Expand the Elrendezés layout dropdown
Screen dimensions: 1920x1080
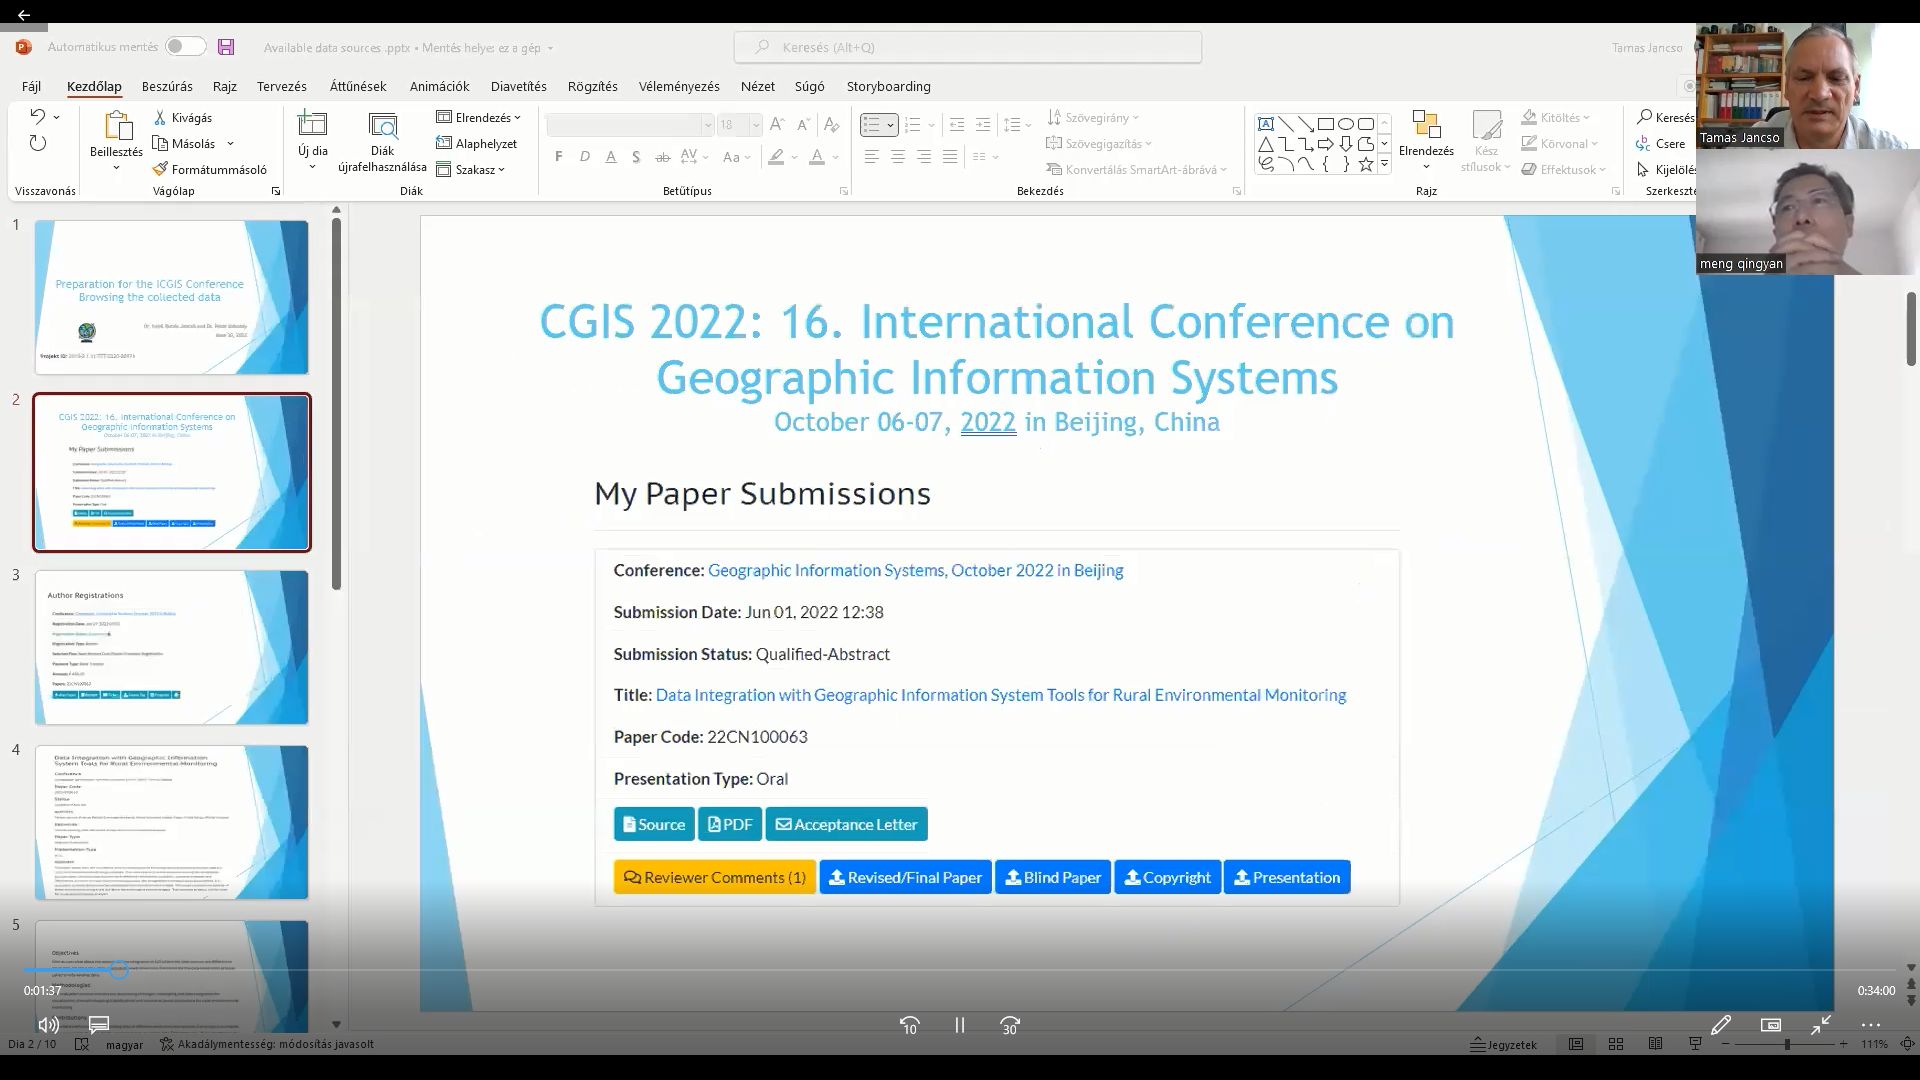(x=478, y=117)
